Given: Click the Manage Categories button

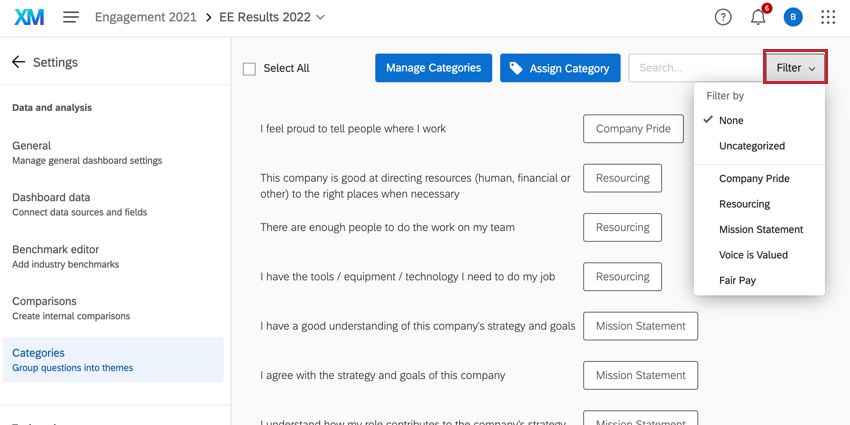Looking at the screenshot, I should tap(433, 68).
